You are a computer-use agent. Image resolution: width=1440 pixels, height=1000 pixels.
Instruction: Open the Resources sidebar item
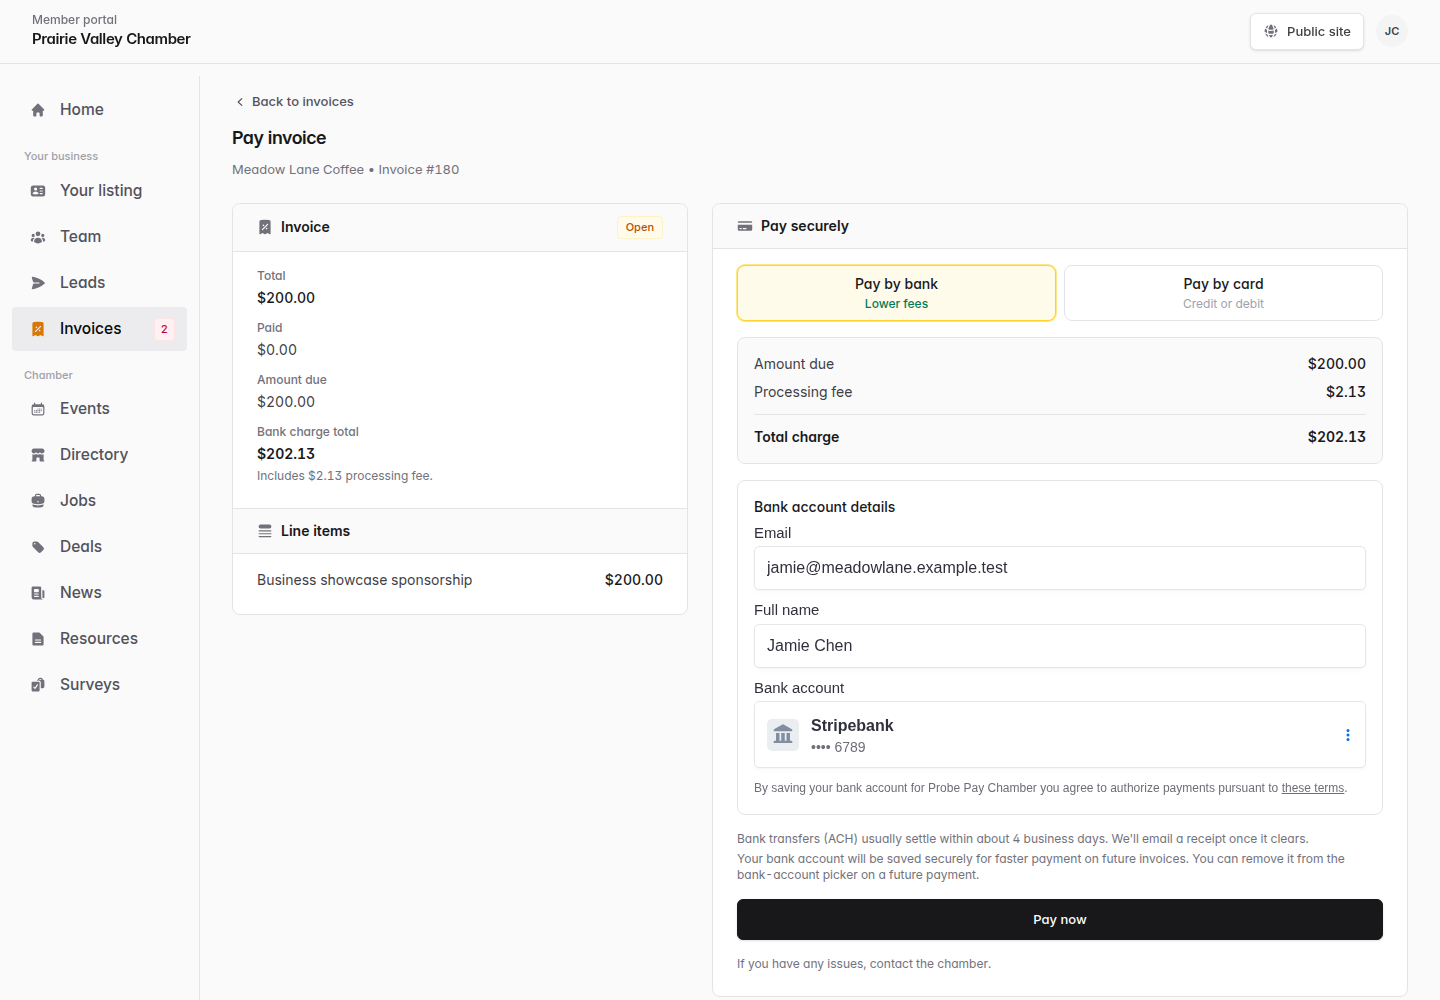[99, 639]
